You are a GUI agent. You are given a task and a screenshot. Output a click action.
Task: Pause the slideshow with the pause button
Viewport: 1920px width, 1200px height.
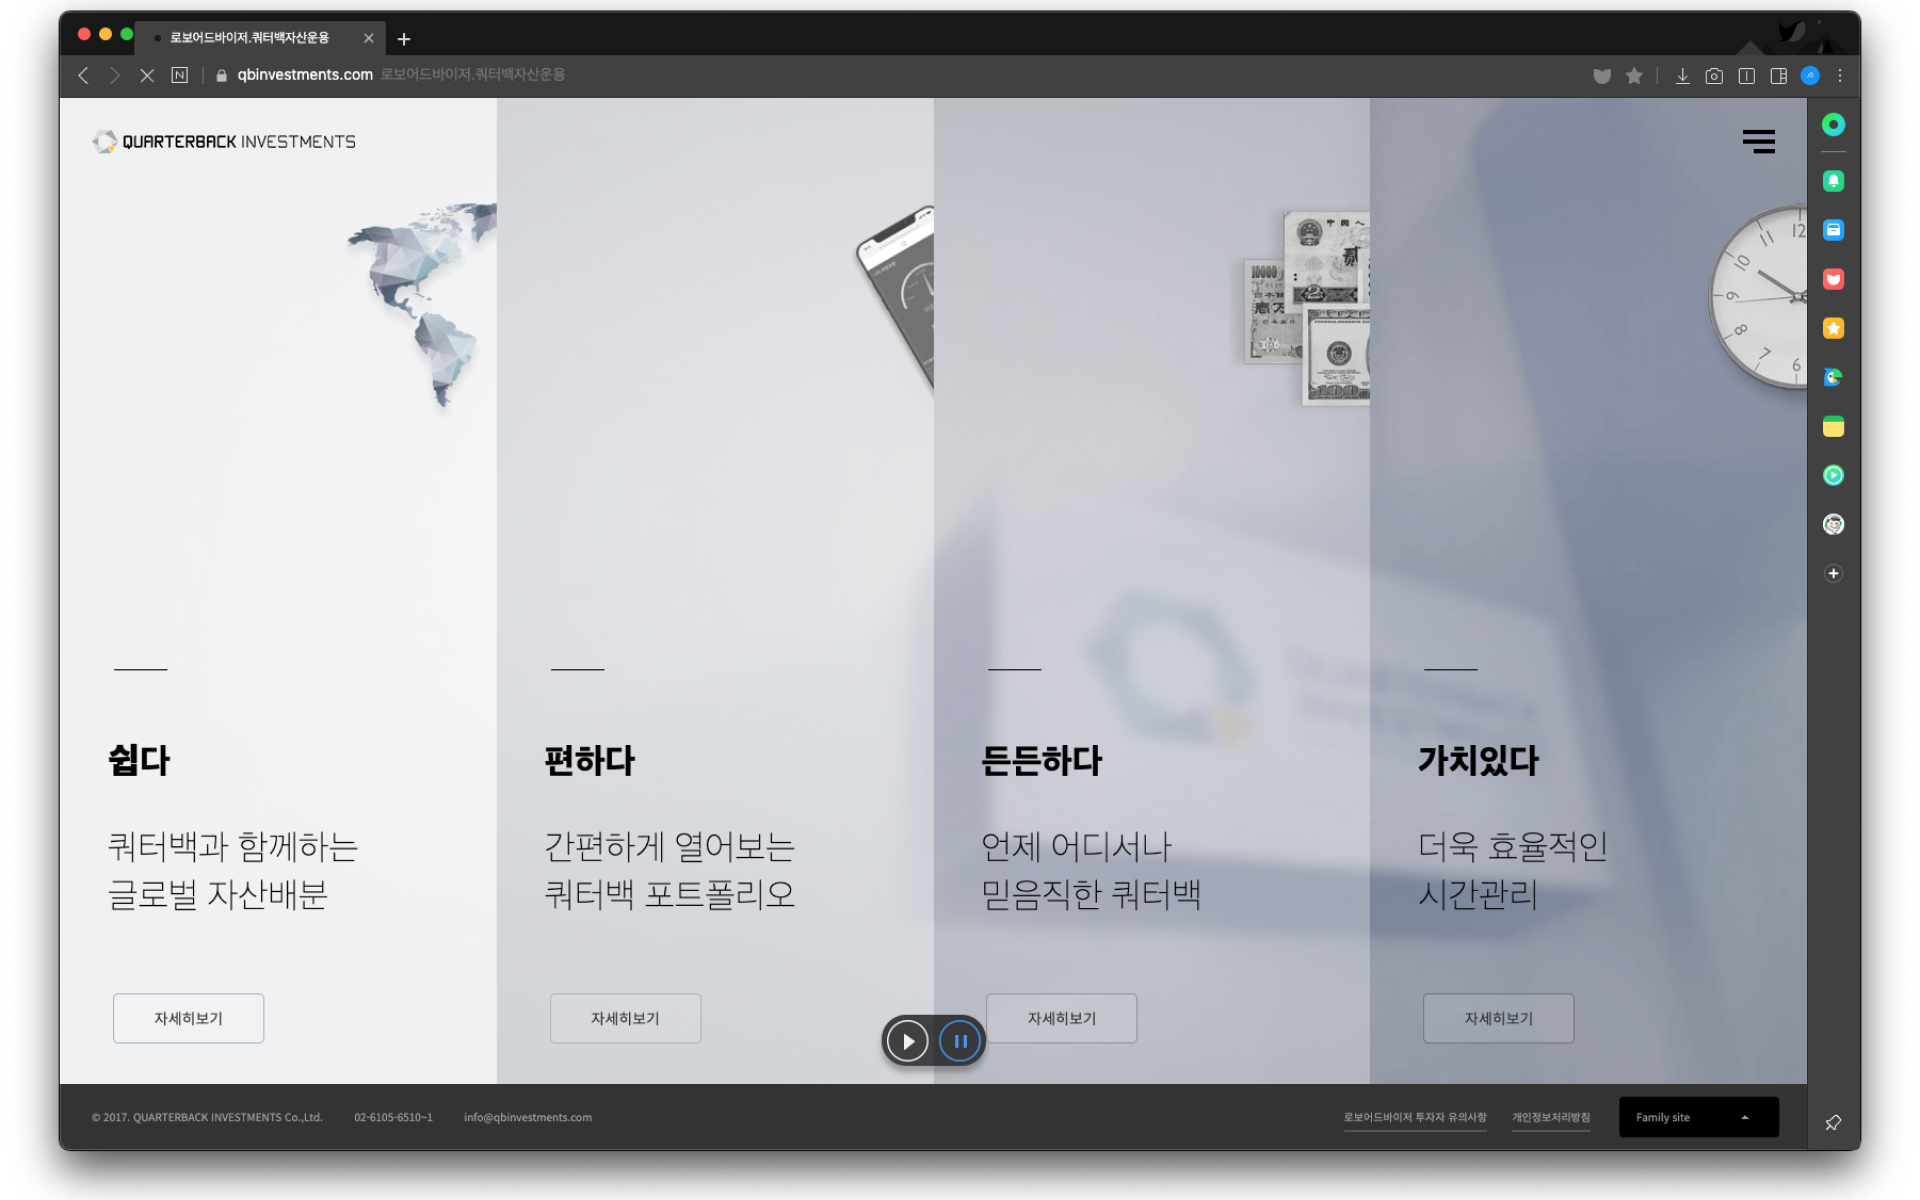pos(960,1041)
